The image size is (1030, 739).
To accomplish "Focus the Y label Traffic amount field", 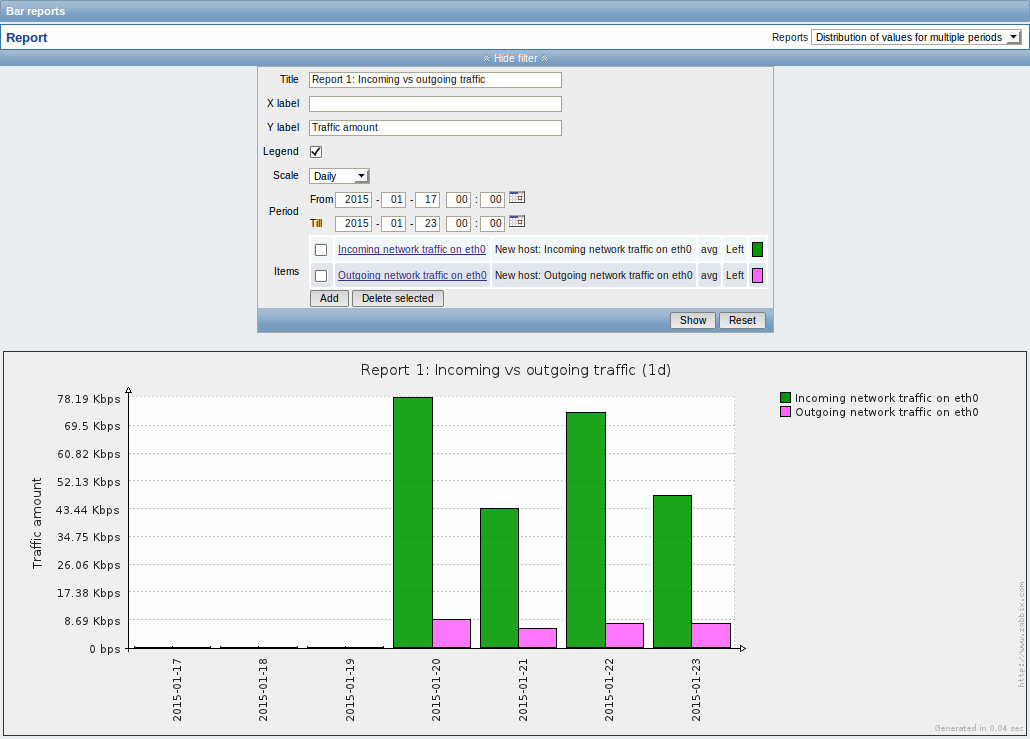I will (x=436, y=127).
